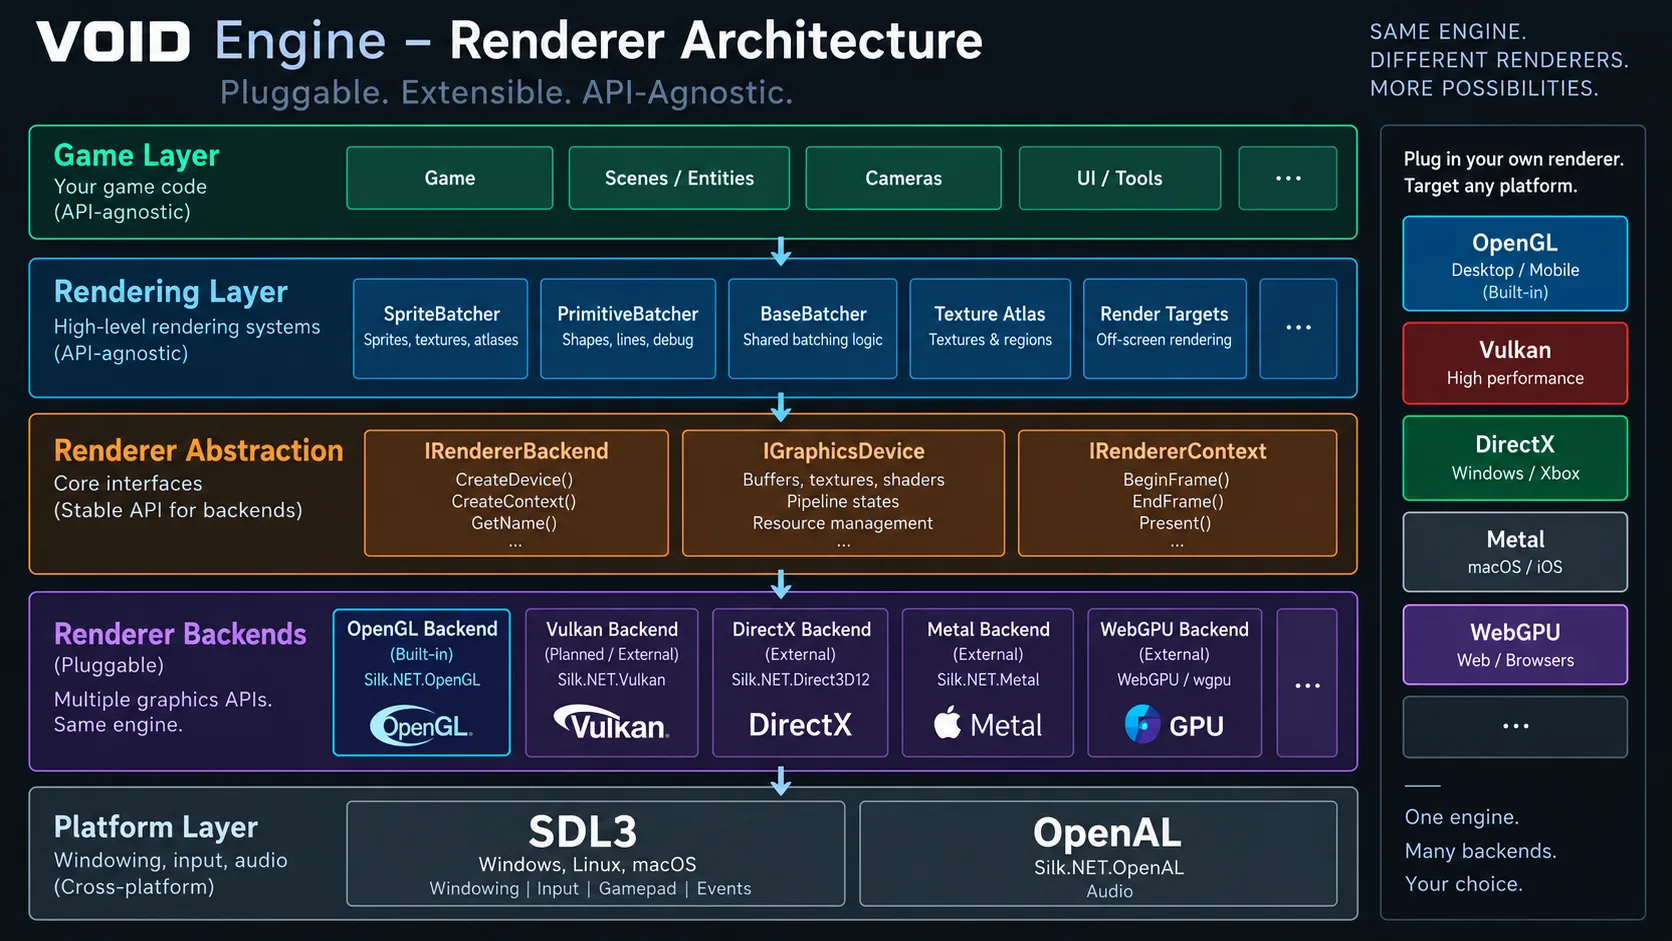Click the Game Layer heading
1672x941 pixels.
point(136,156)
